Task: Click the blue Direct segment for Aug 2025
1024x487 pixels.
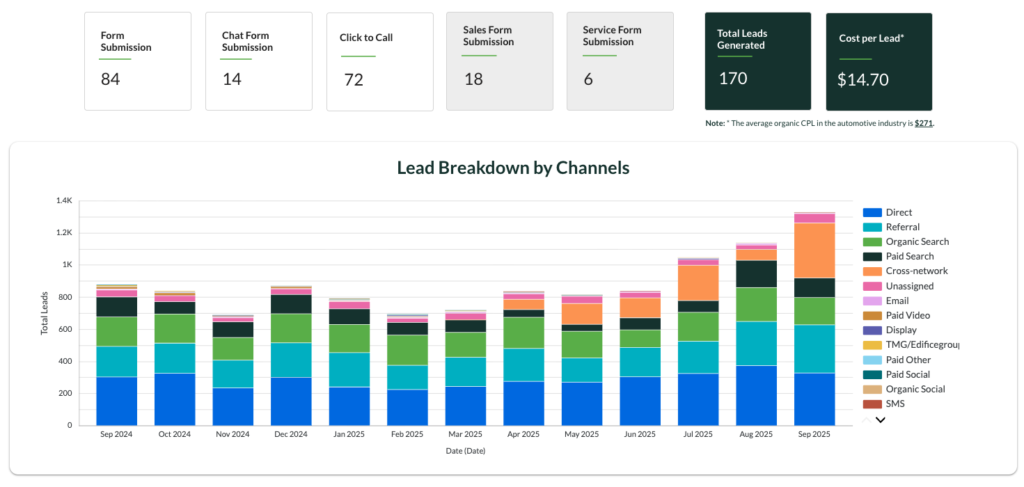Action: point(756,395)
